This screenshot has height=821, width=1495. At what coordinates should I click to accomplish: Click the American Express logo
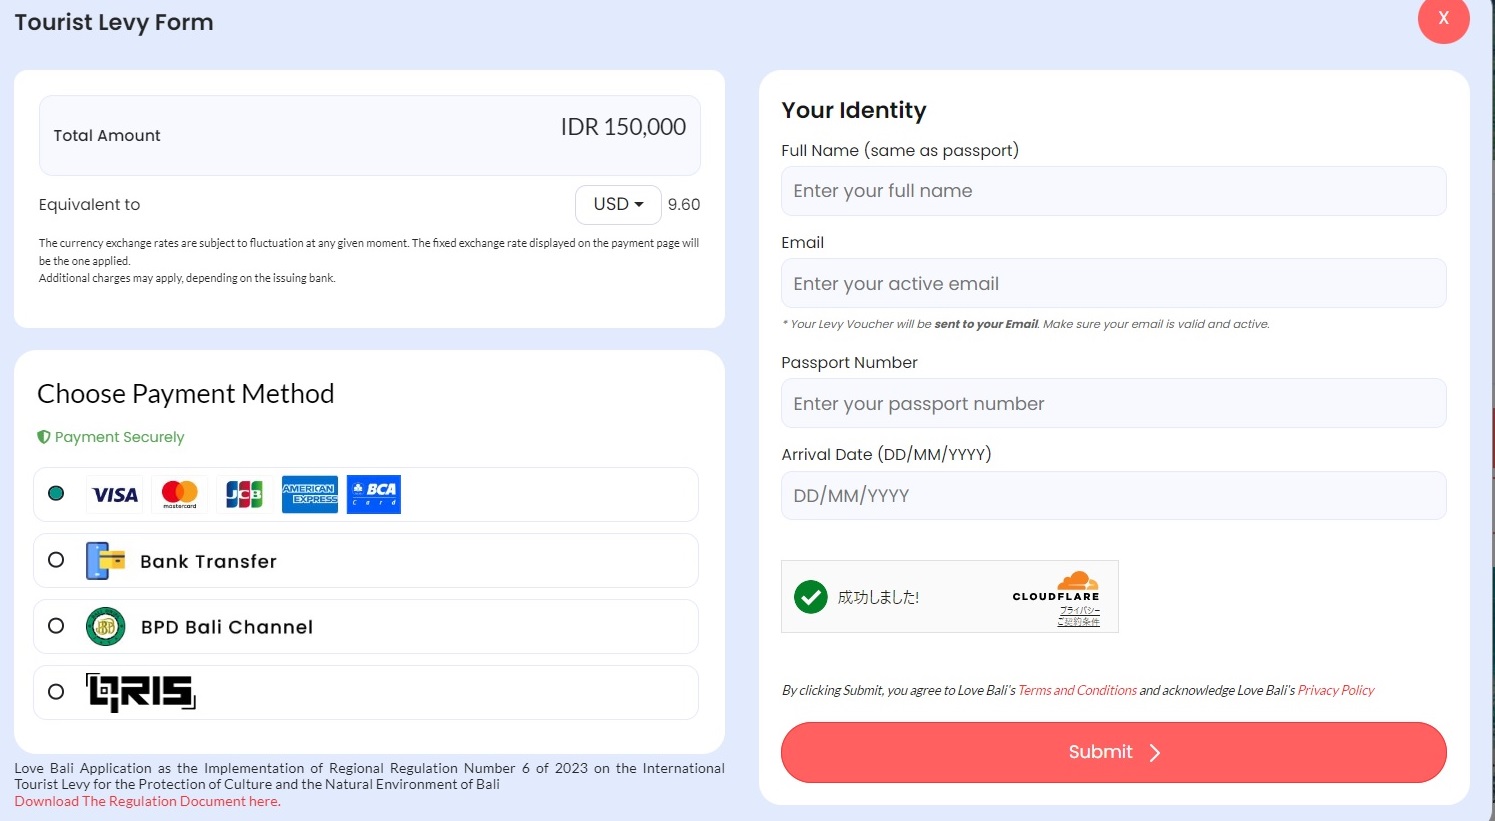click(x=310, y=494)
